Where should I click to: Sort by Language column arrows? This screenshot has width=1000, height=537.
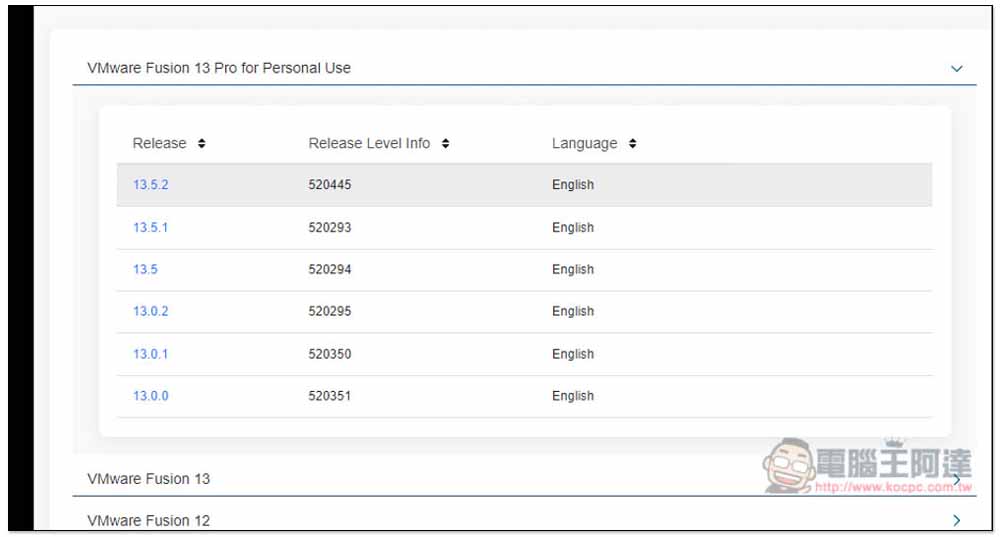[632, 143]
